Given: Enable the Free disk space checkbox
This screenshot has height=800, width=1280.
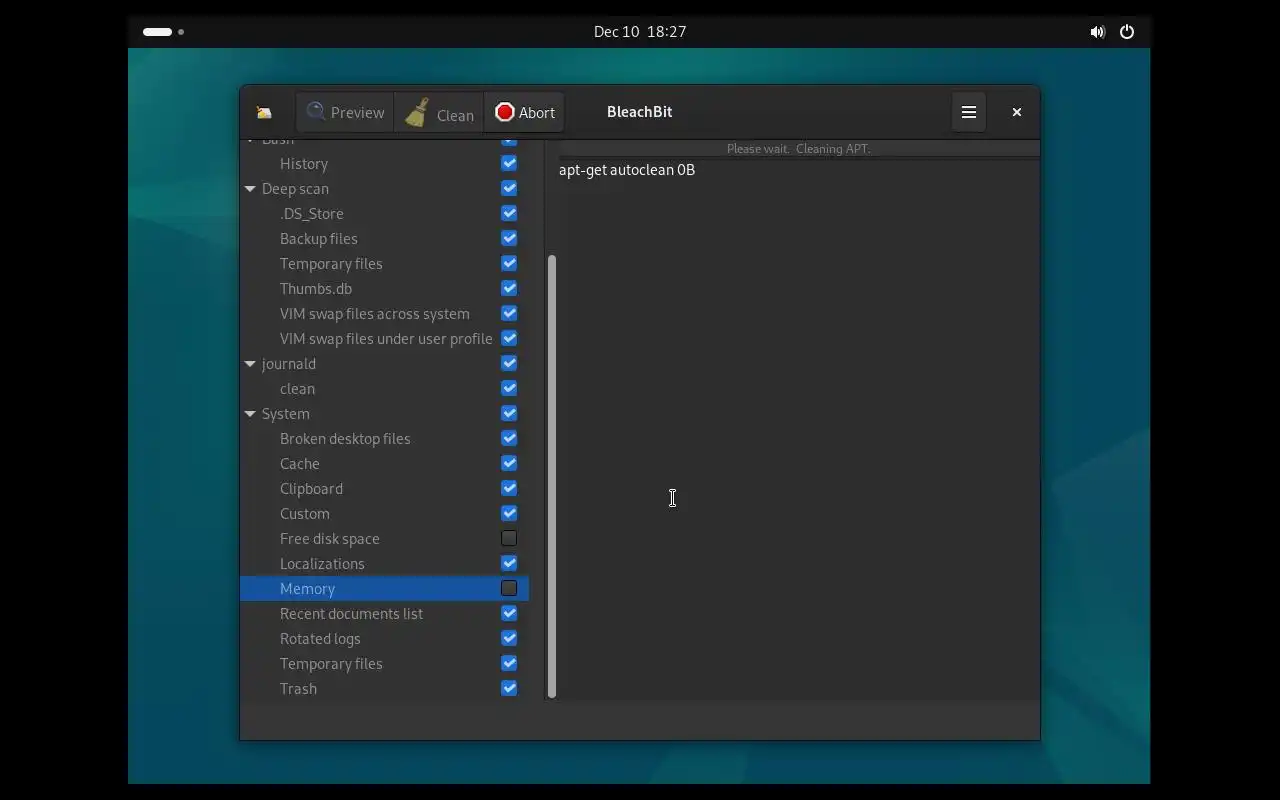Looking at the screenshot, I should (x=509, y=538).
